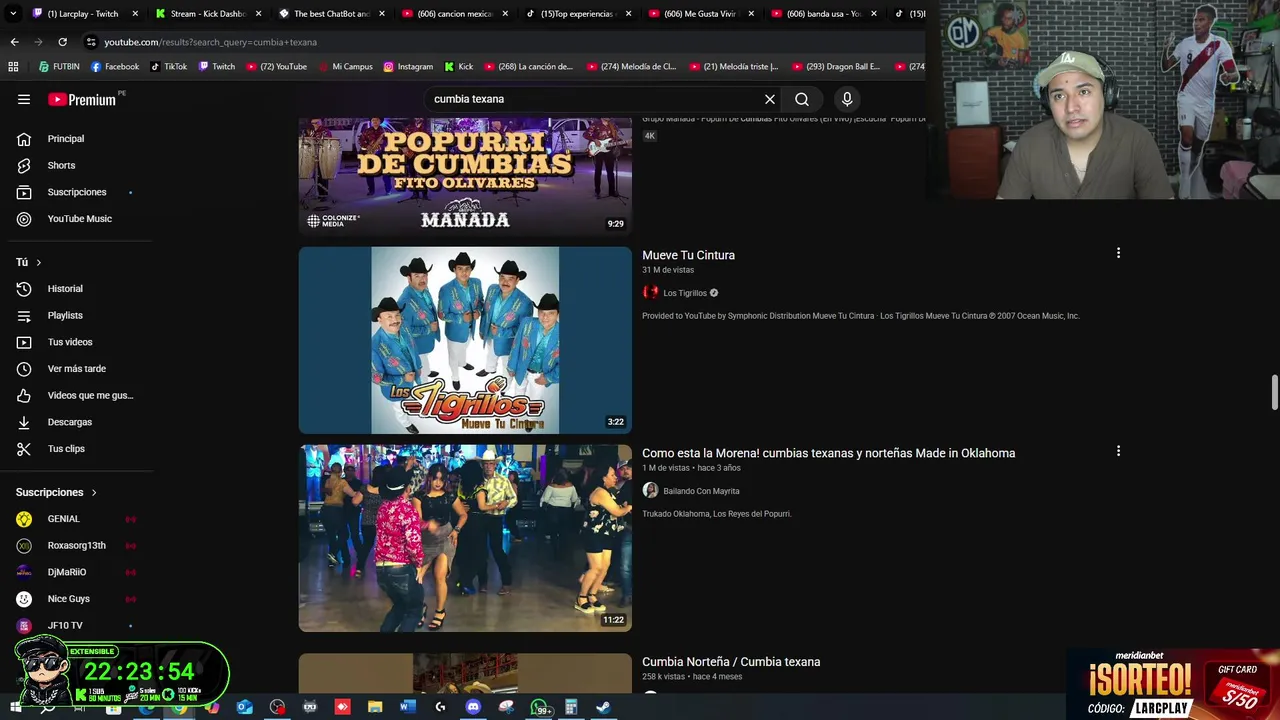Play the Popurri de Cumbias thumbnail

point(465,176)
